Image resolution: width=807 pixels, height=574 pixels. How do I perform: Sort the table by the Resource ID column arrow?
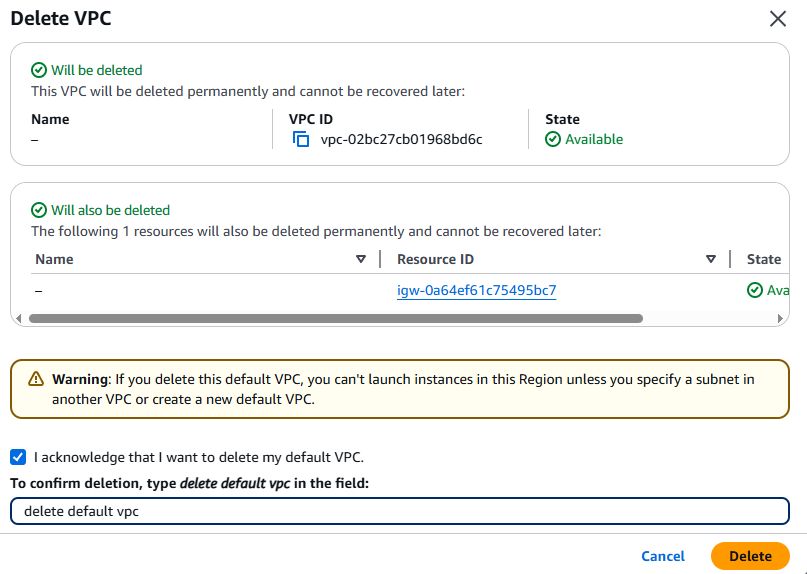[x=711, y=259]
